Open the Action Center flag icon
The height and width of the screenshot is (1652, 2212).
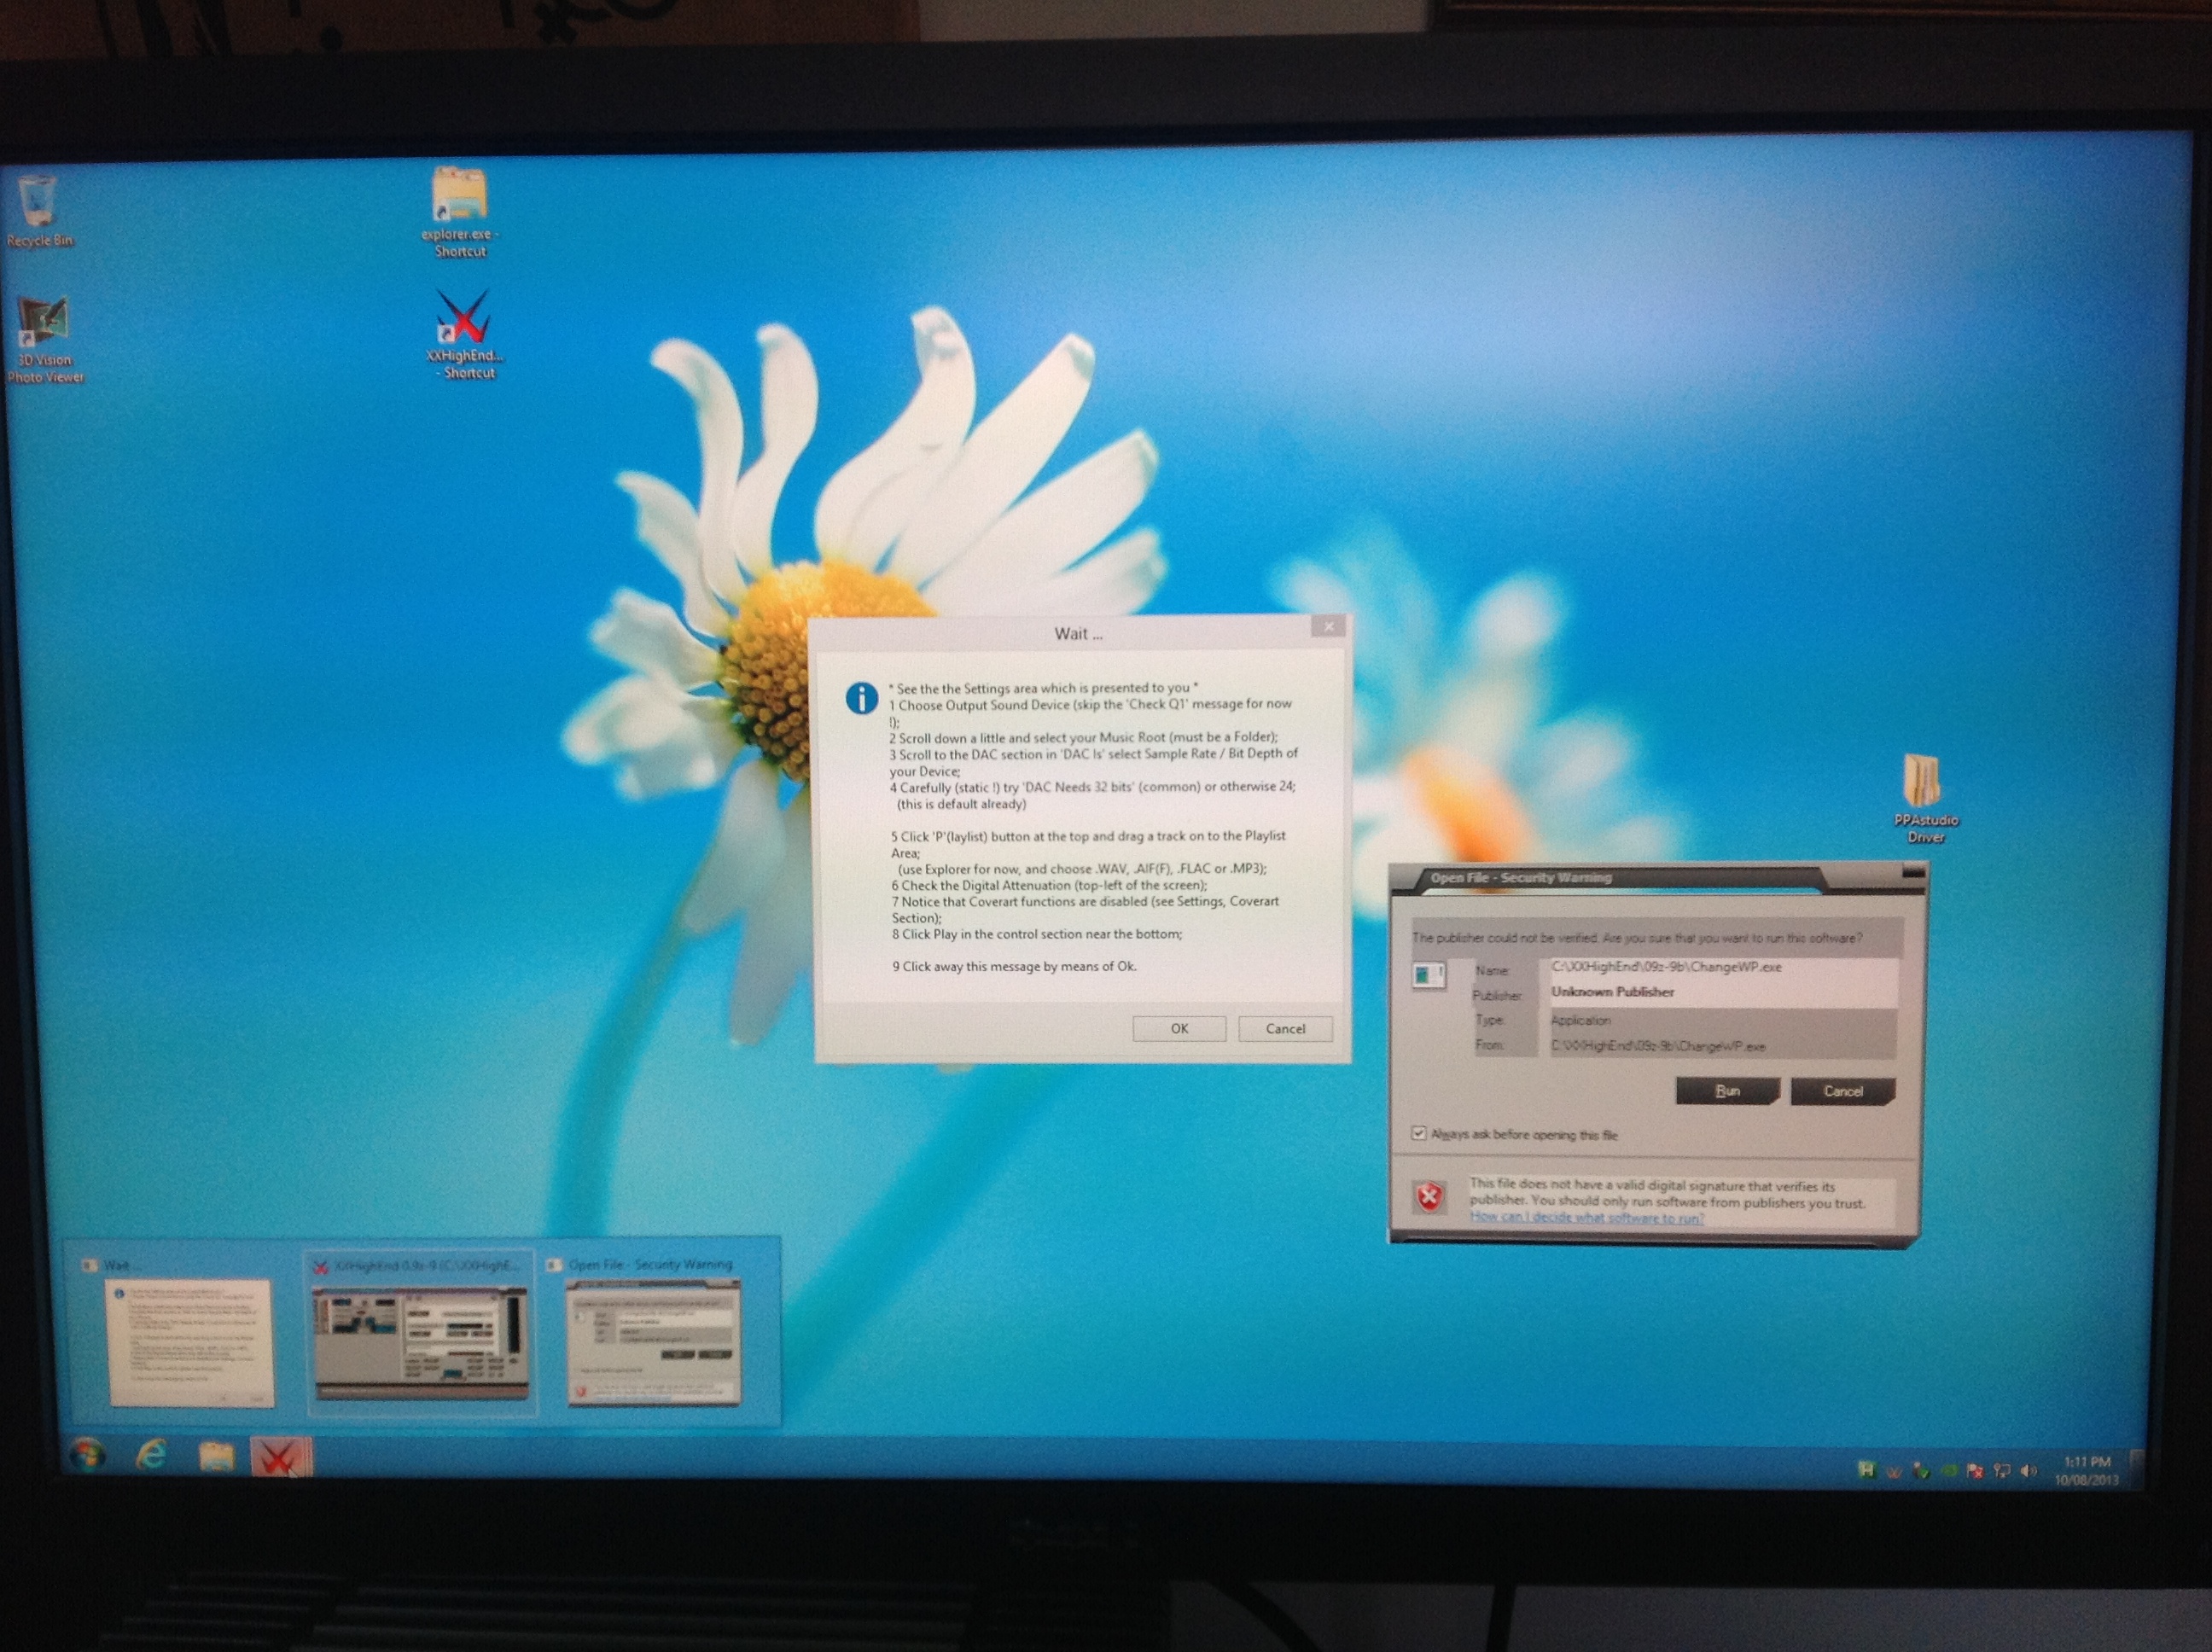1974,1471
